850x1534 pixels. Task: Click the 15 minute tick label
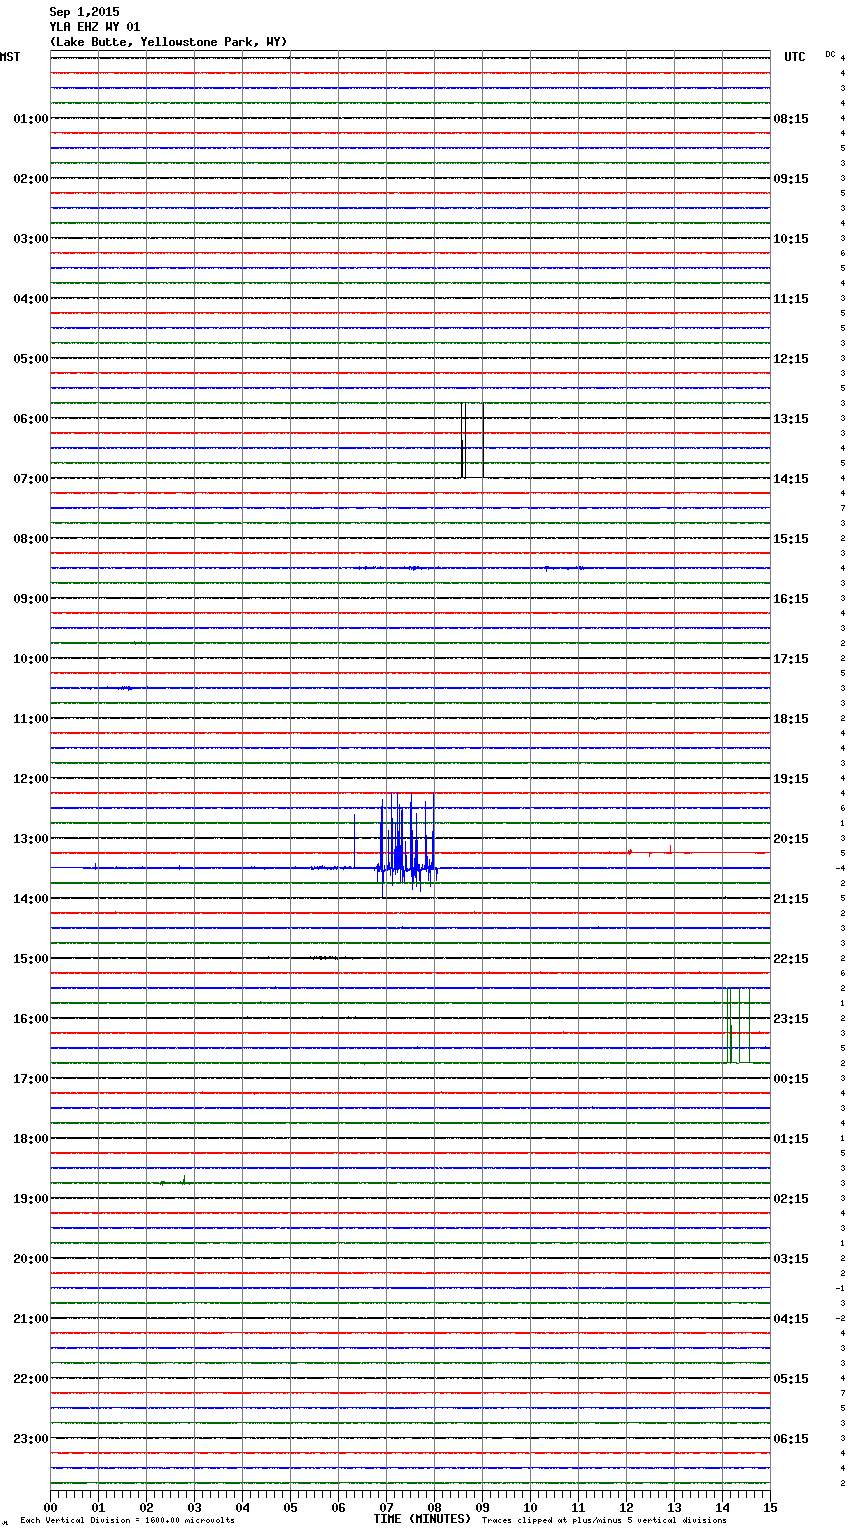tap(769, 1507)
